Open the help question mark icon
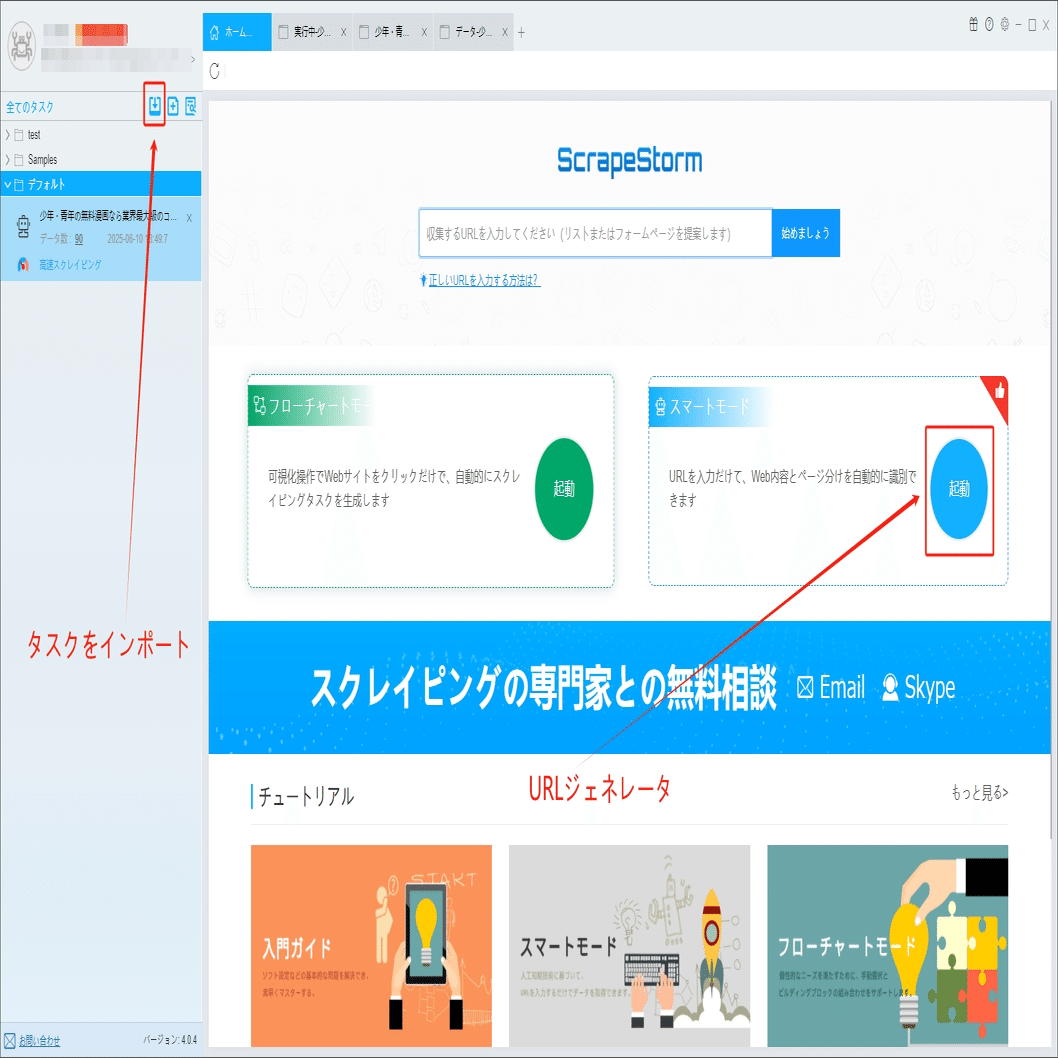Screen dimensions: 1058x1058 [989, 24]
